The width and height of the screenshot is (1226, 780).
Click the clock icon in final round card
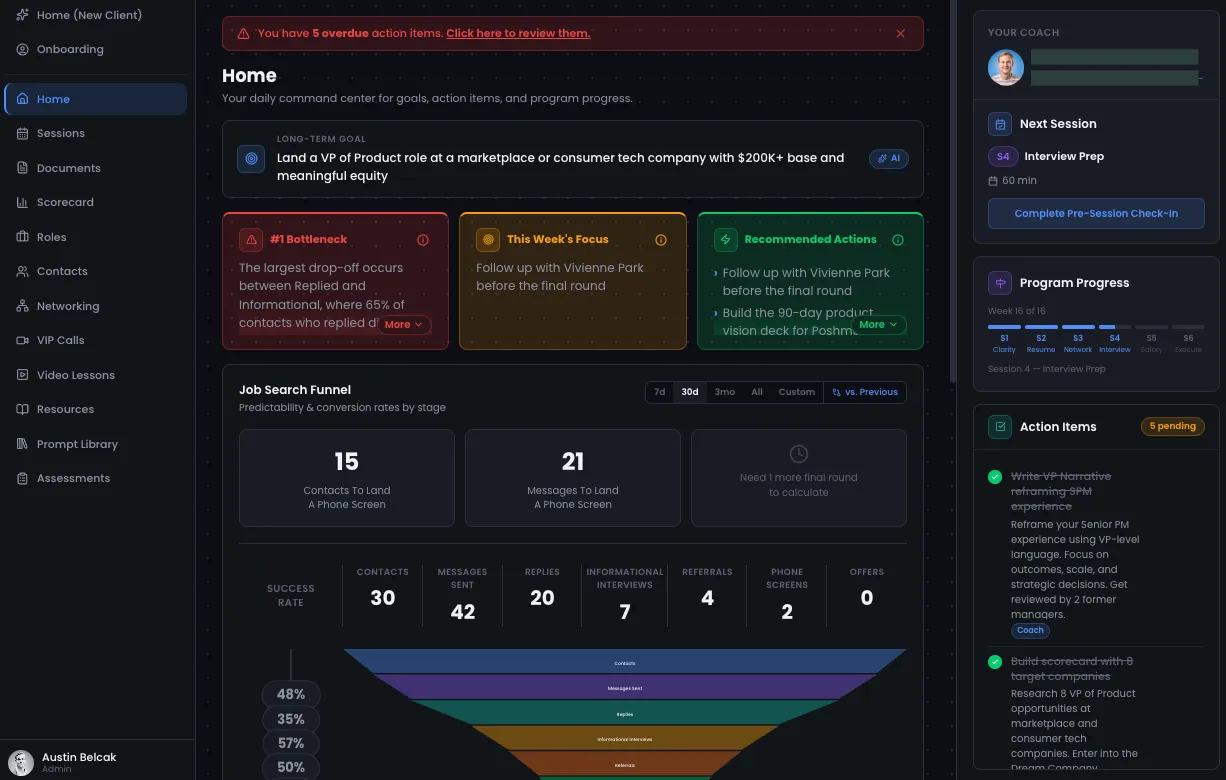tap(798, 454)
